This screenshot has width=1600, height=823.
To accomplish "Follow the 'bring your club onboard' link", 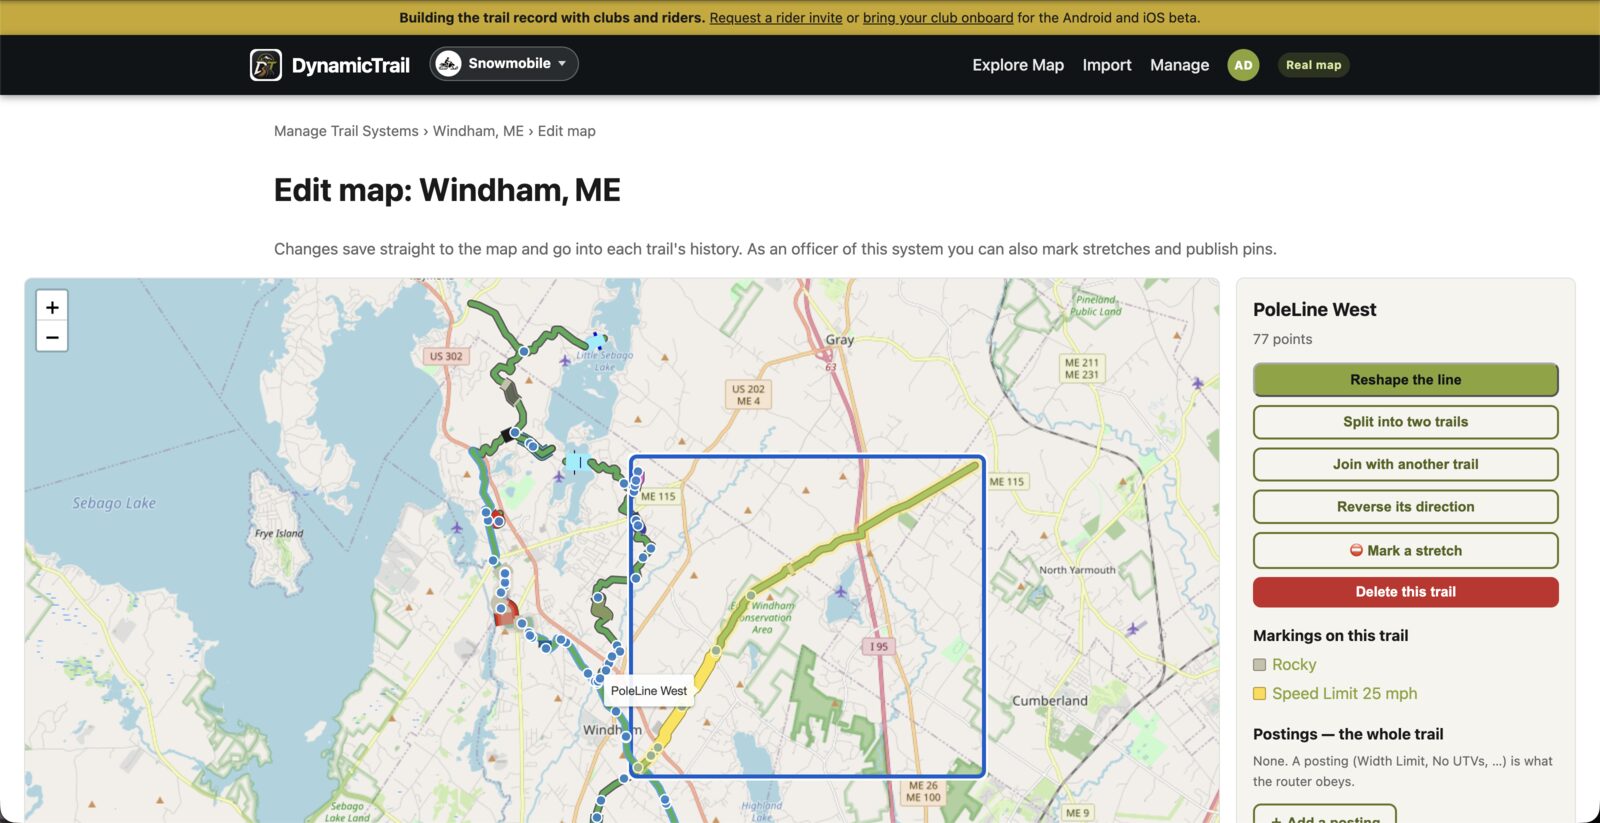I will pos(938,18).
